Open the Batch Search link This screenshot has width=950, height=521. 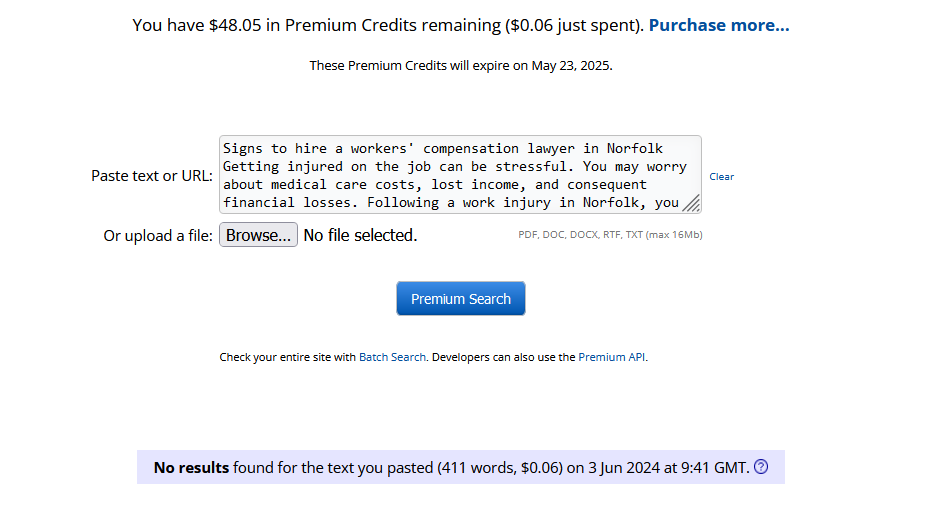click(392, 357)
